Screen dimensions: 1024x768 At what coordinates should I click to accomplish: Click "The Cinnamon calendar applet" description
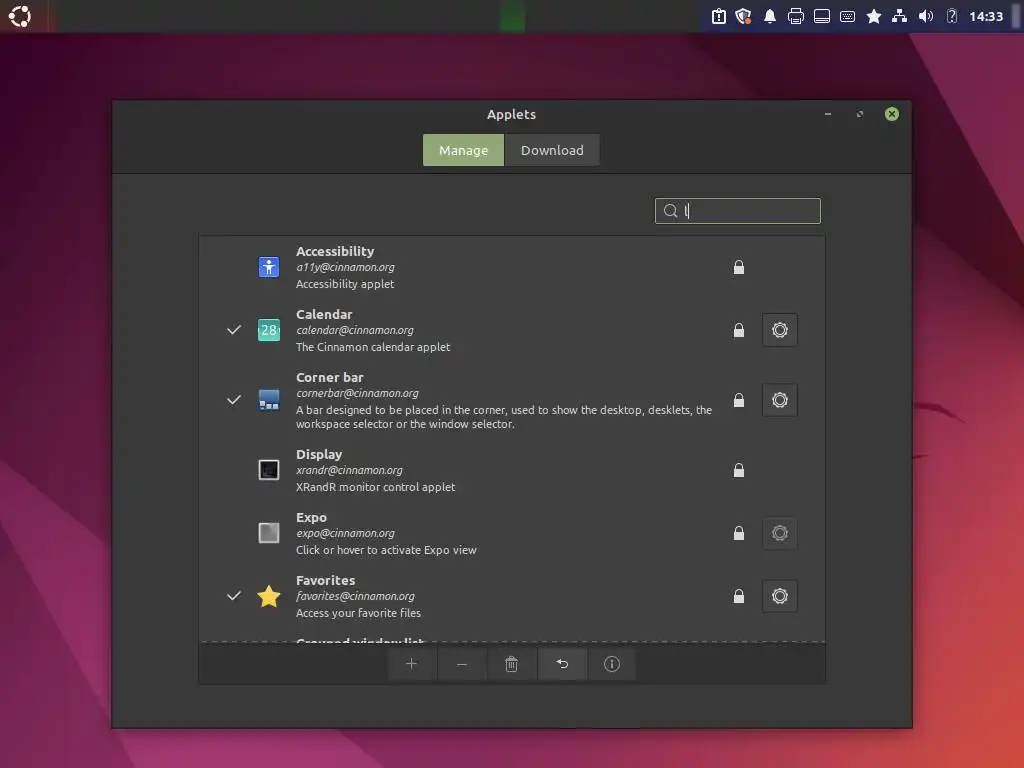[x=373, y=347]
